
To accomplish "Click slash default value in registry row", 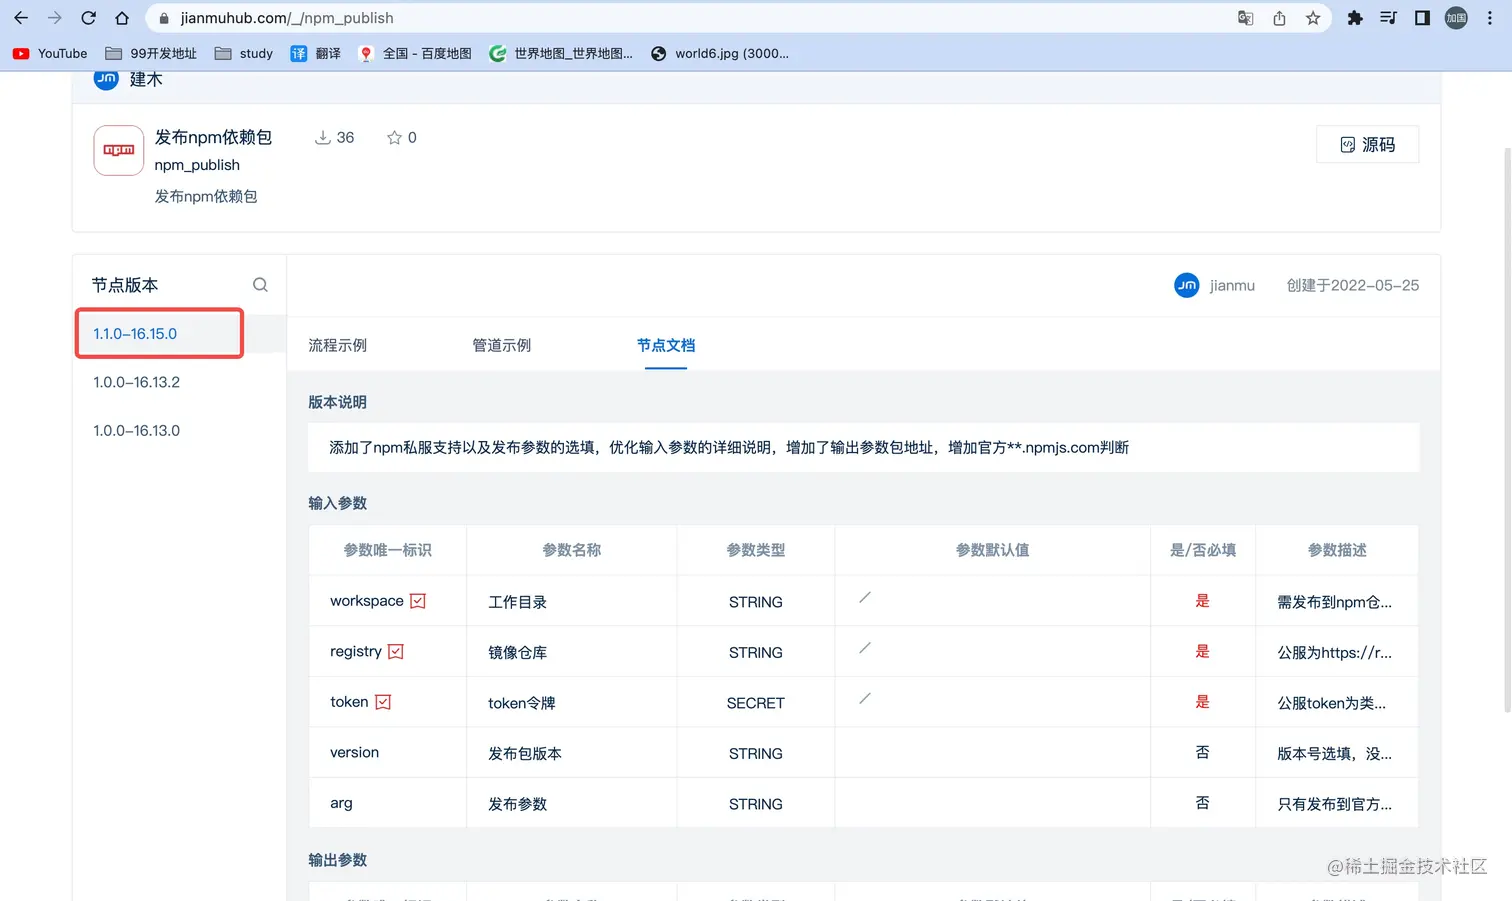I will 865,648.
